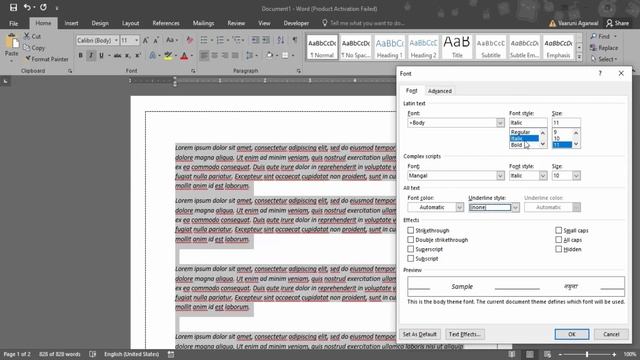The width and height of the screenshot is (640, 360).
Task: Switch to the Advanced tab in Font dialog
Action: 440,91
